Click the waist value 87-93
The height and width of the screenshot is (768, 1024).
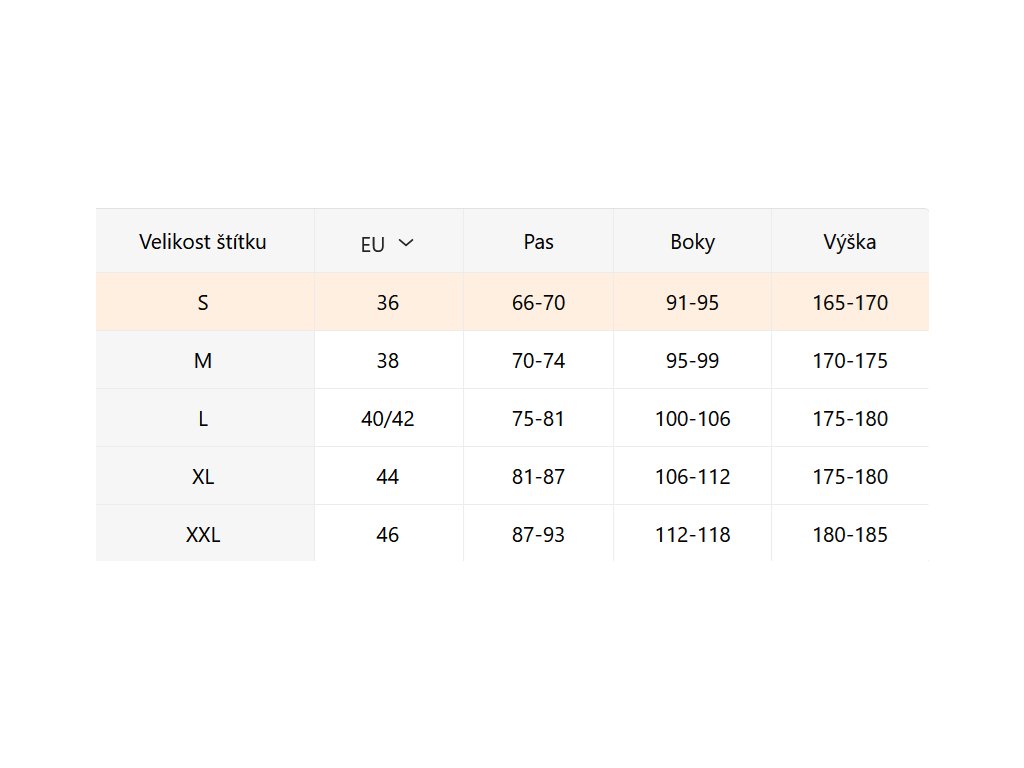point(538,535)
